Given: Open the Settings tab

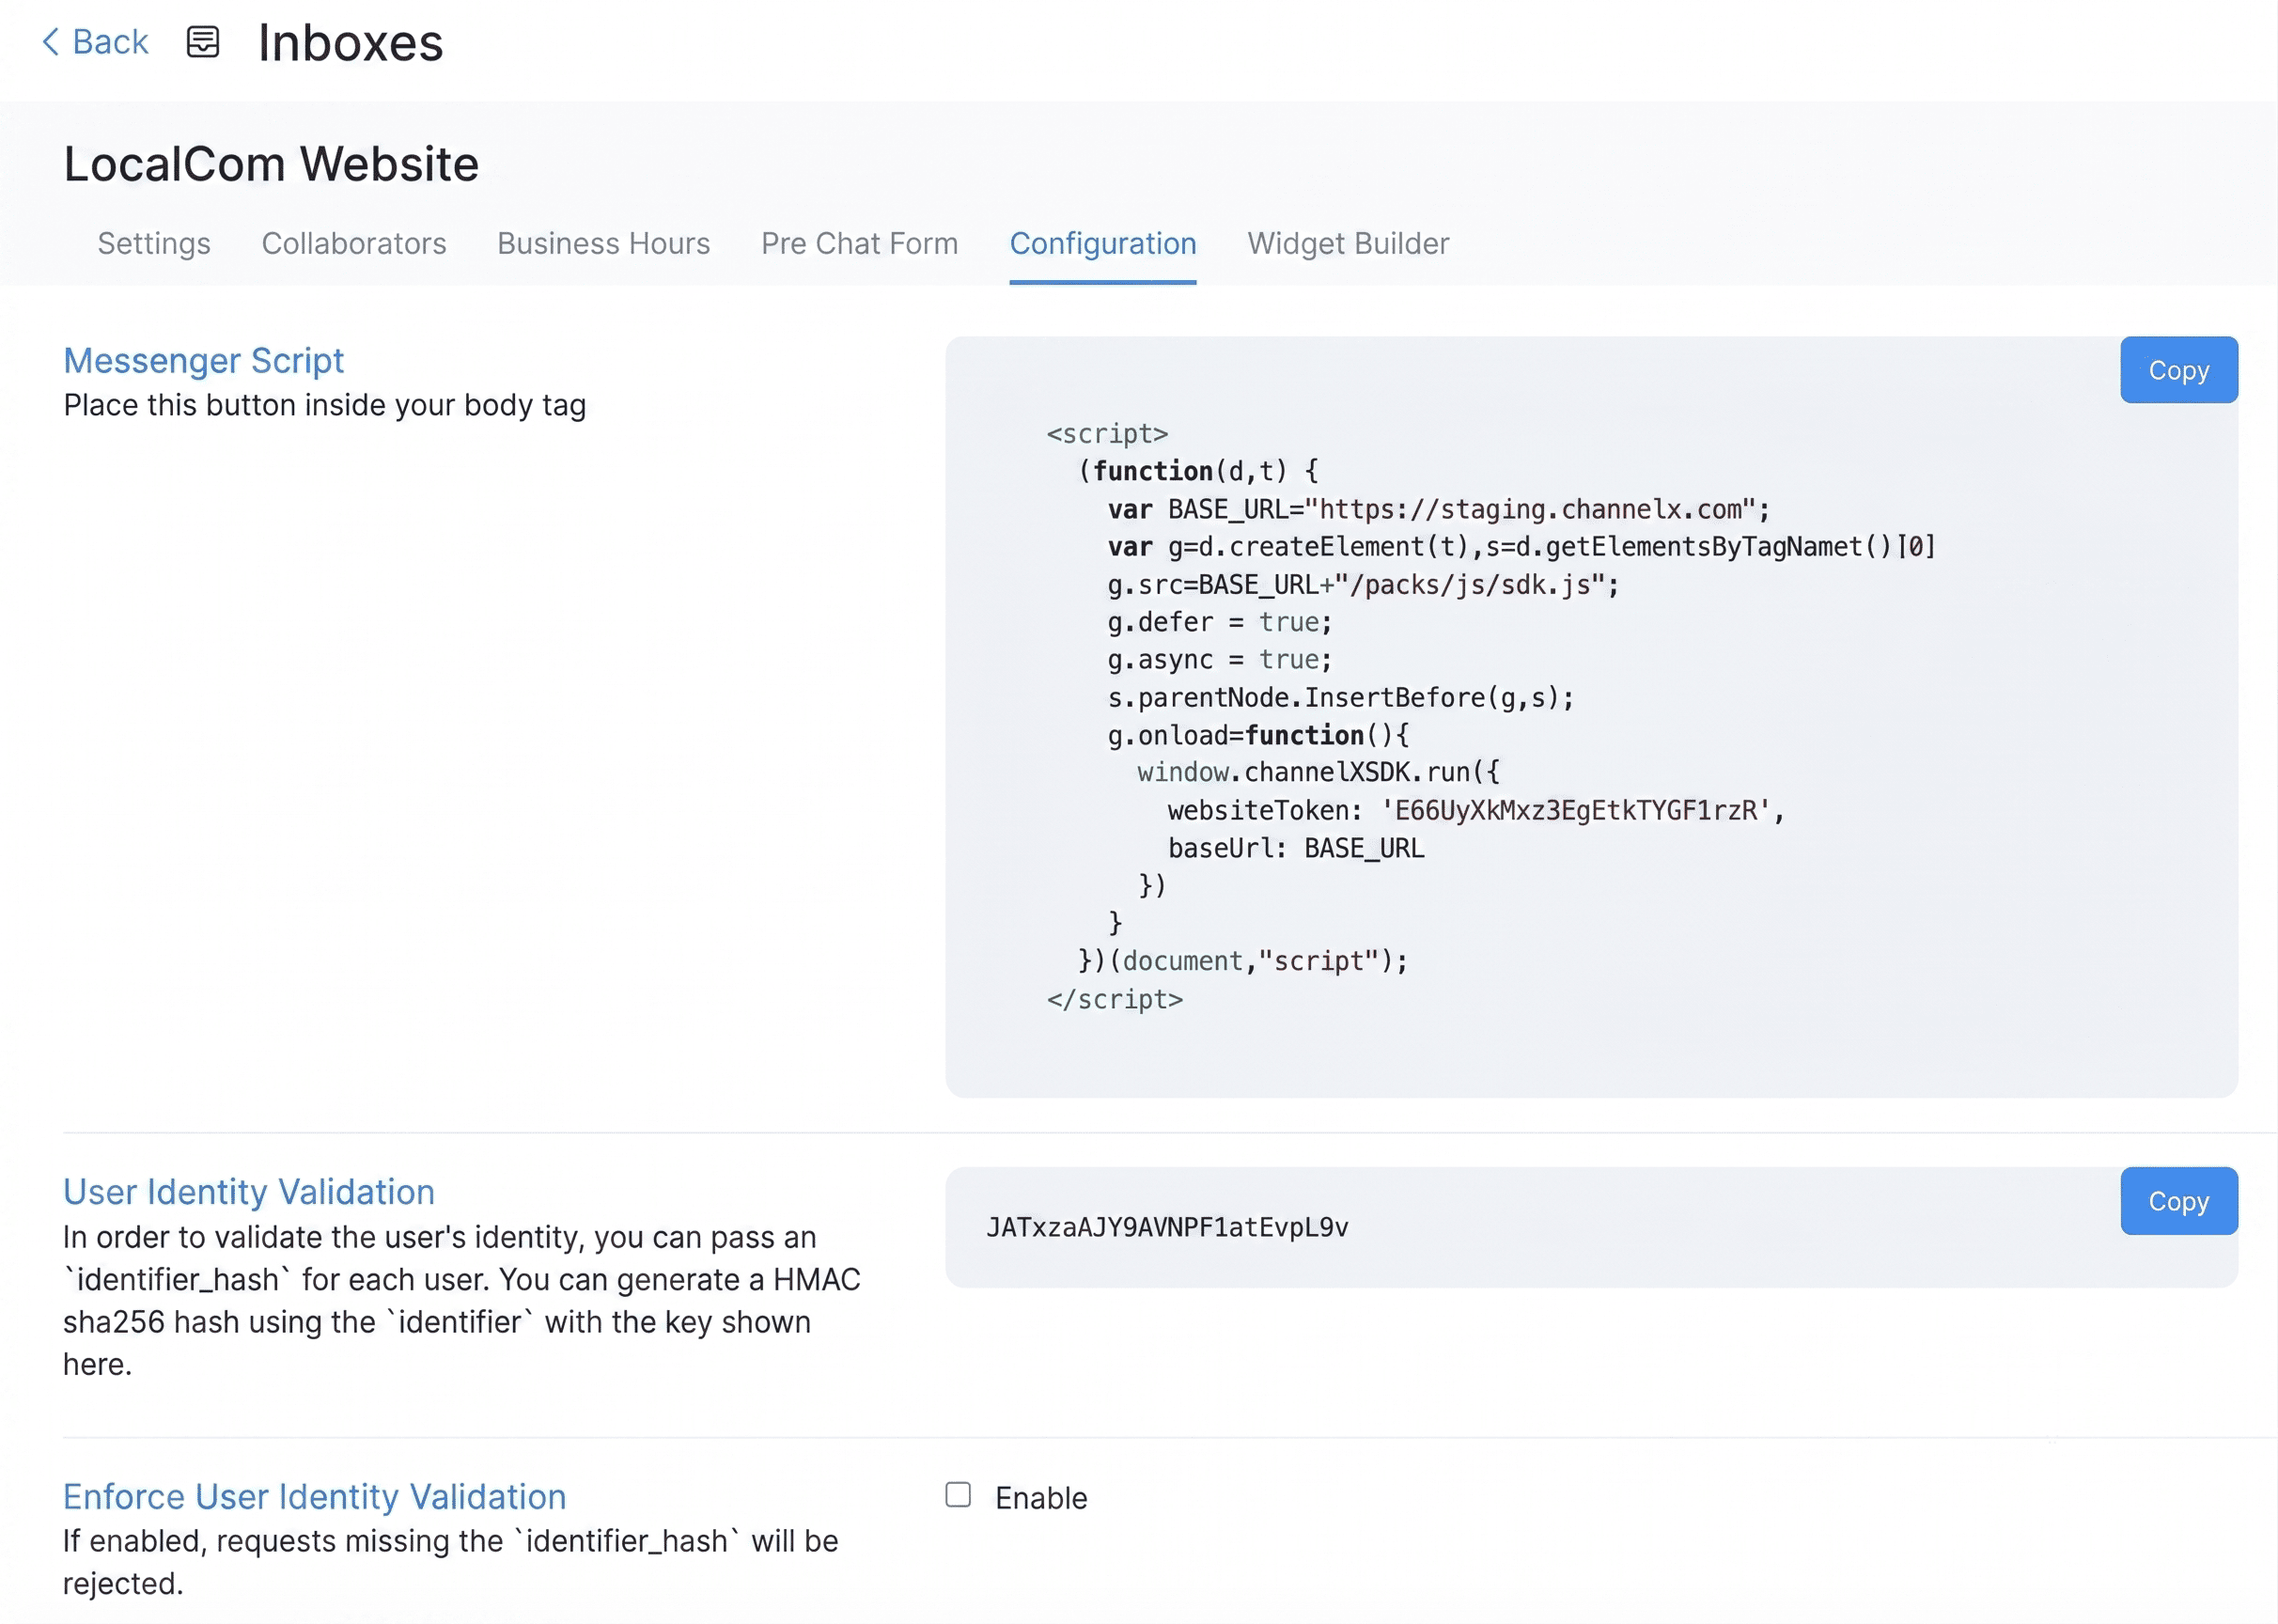Looking at the screenshot, I should click(x=154, y=243).
